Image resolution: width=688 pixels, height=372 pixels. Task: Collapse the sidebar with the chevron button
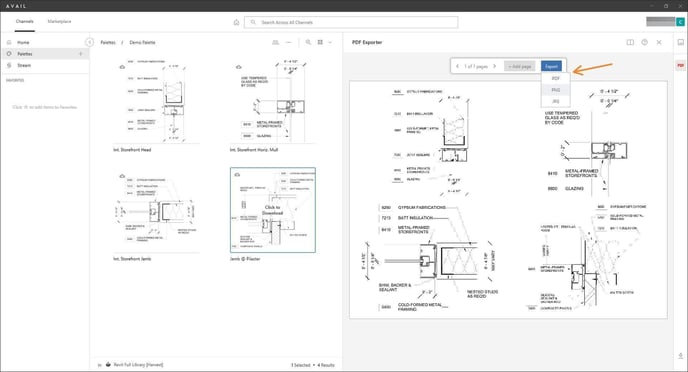pyautogui.click(x=89, y=43)
